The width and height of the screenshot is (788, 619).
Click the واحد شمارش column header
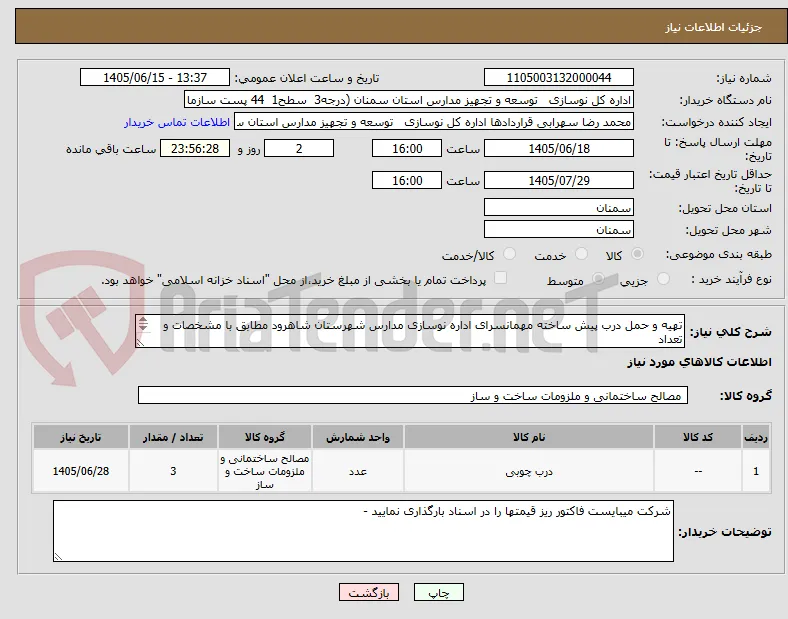[x=358, y=437]
